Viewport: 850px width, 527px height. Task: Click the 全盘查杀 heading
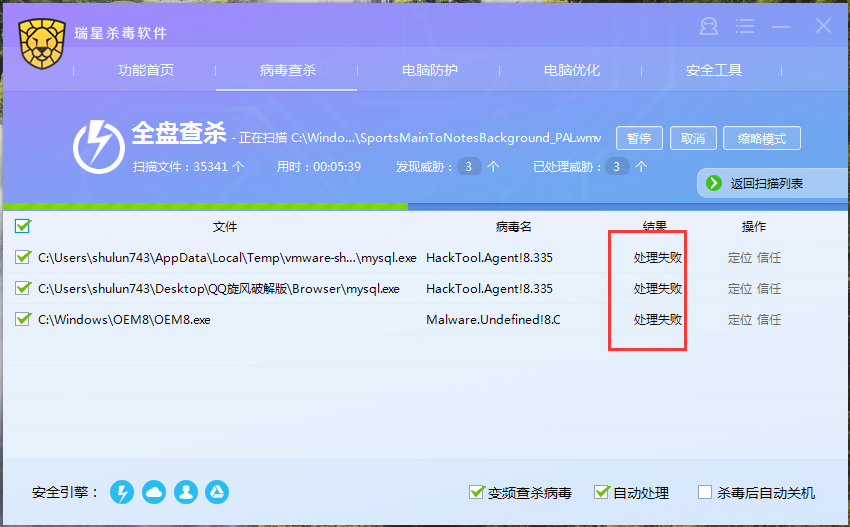click(179, 133)
